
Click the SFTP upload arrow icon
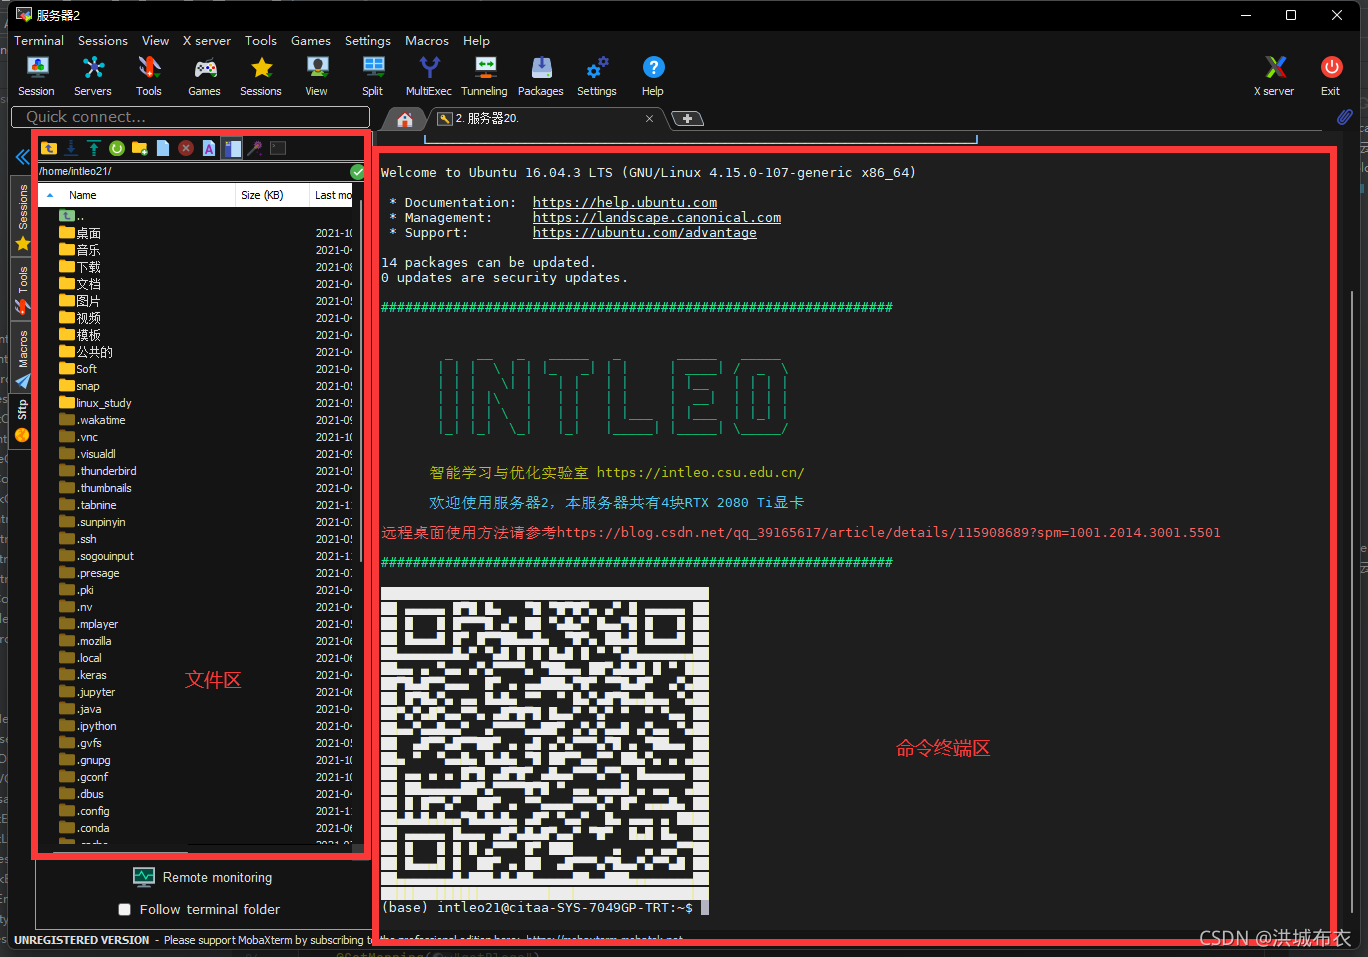pyautogui.click(x=94, y=148)
